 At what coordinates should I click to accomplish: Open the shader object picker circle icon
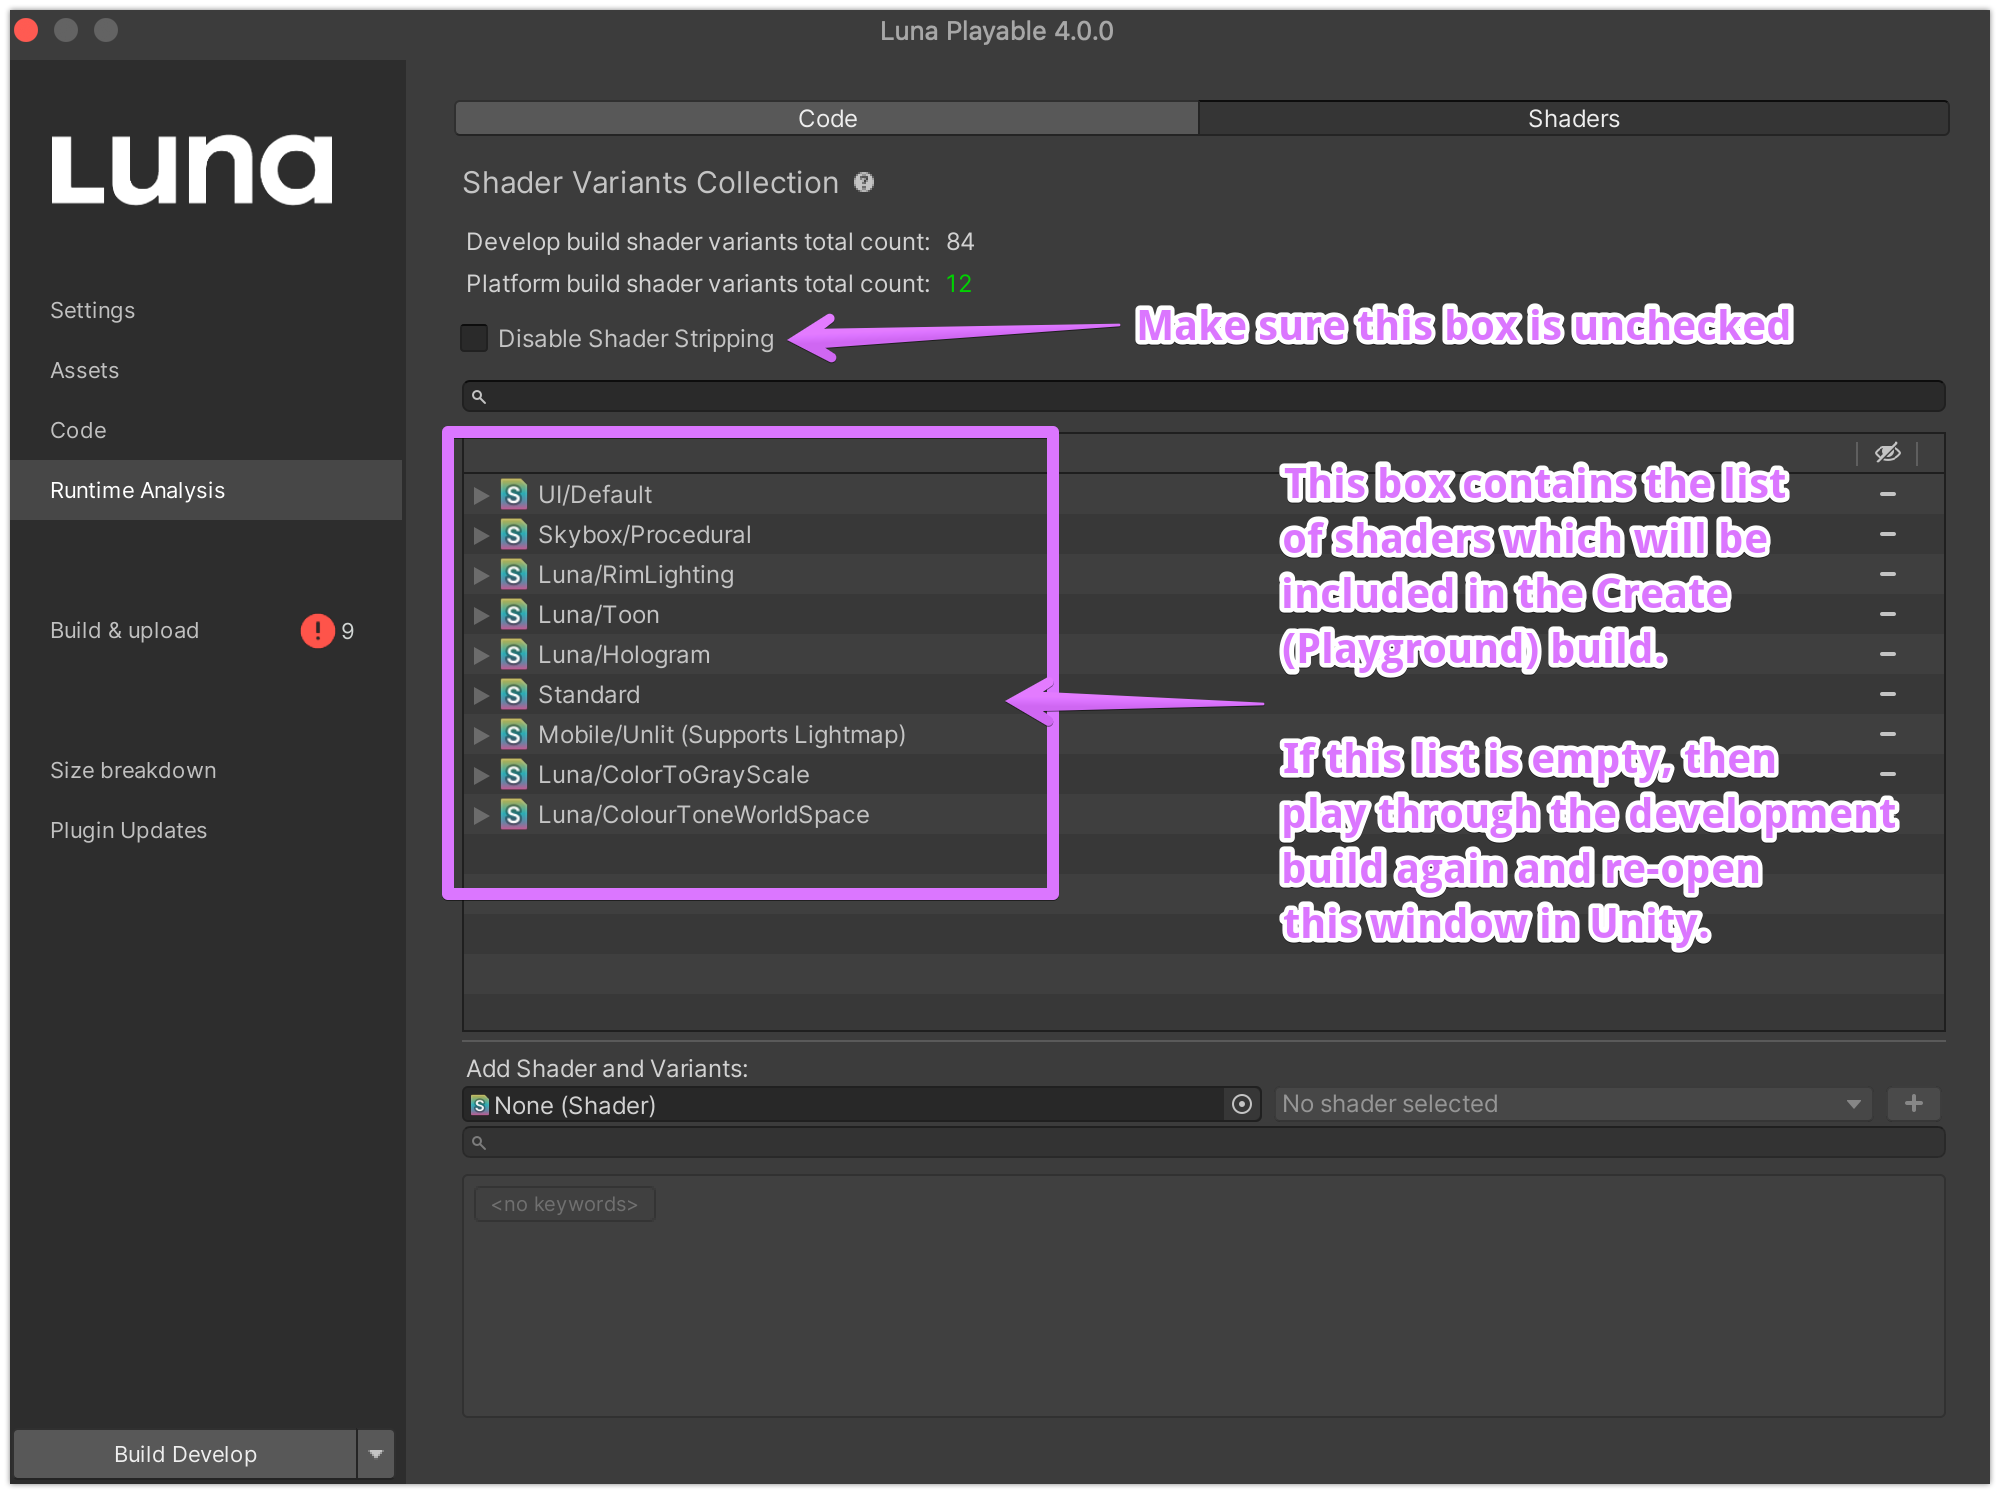1242,1104
